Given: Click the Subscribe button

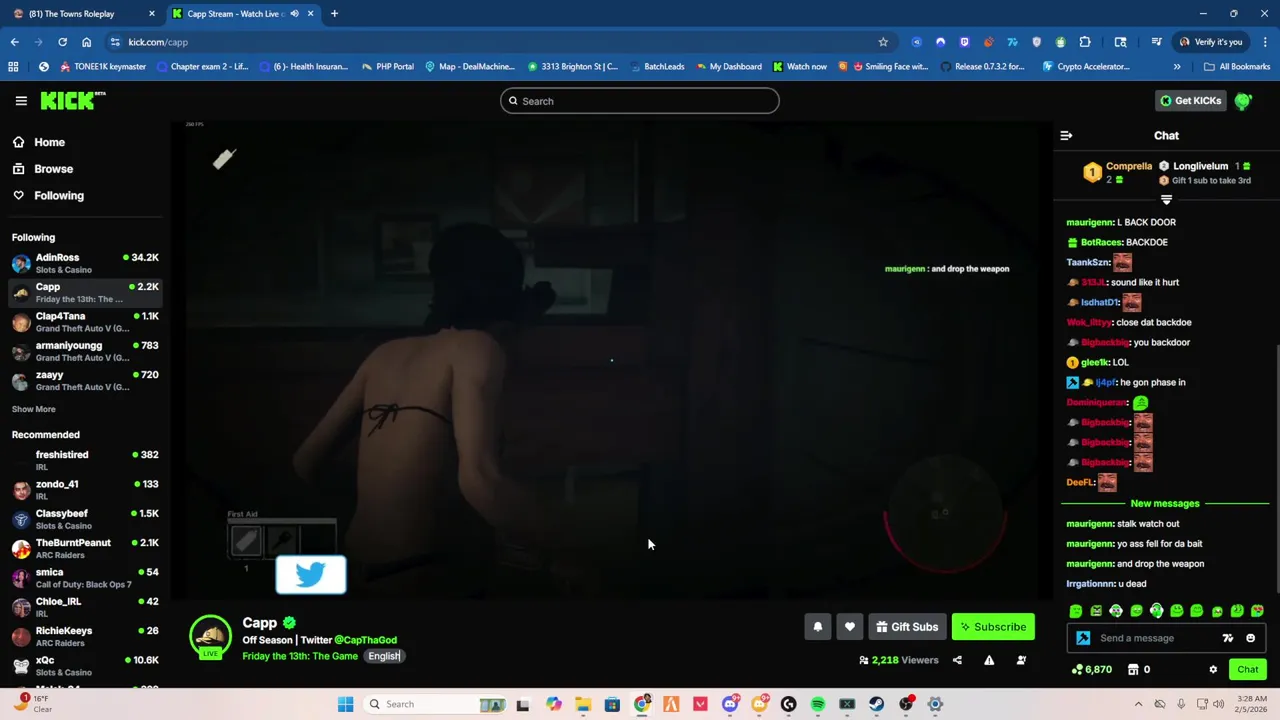Looking at the screenshot, I should coord(993,627).
